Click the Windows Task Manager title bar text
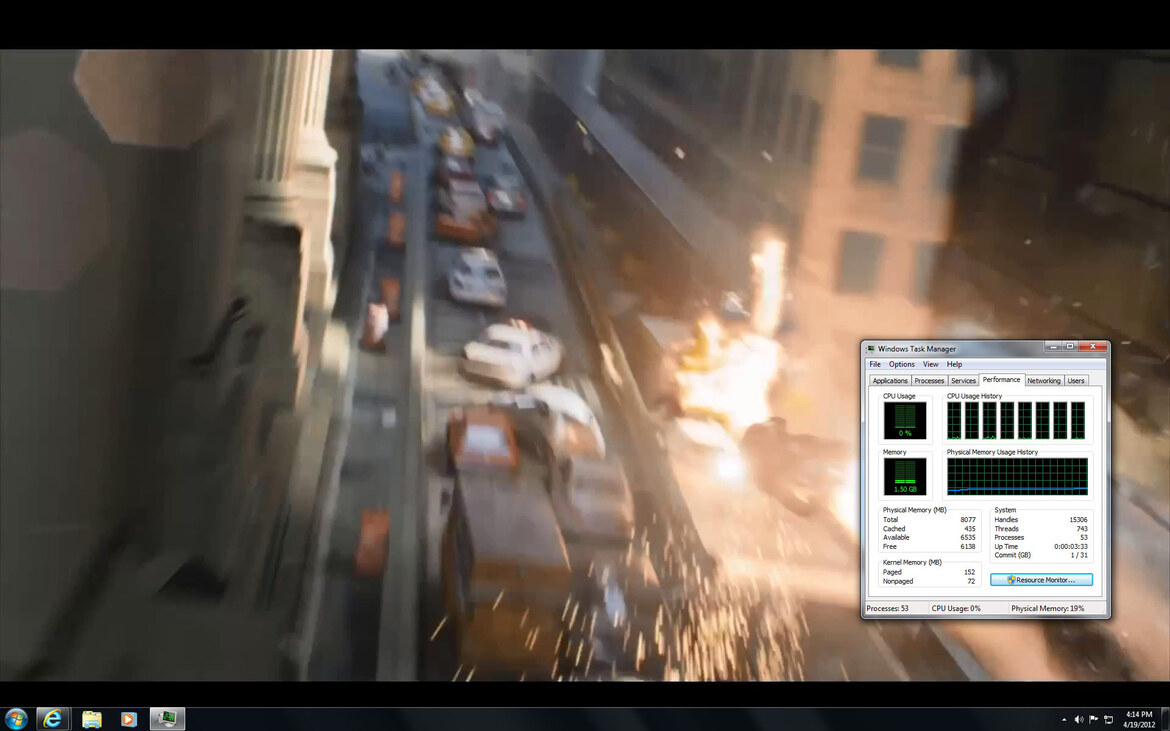Screen dimensions: 1170x731 (916, 348)
